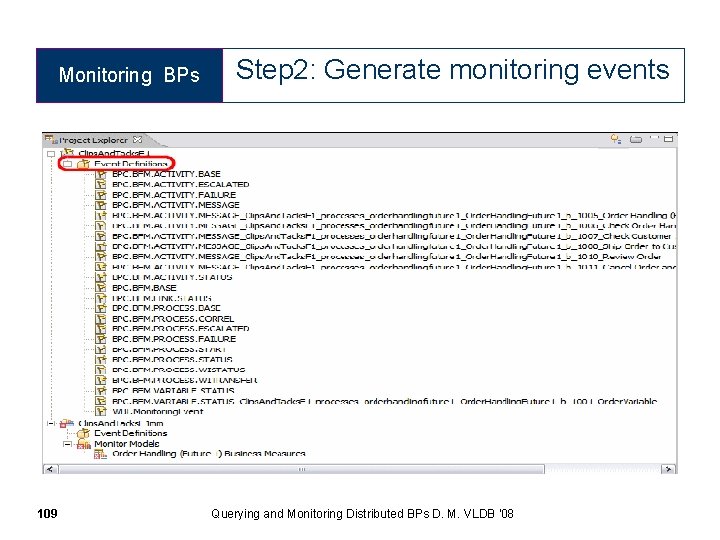This screenshot has height=540, width=720.
Task: Select BPC.BFM.PROCESS.BASE event definition
Action: tap(166, 308)
